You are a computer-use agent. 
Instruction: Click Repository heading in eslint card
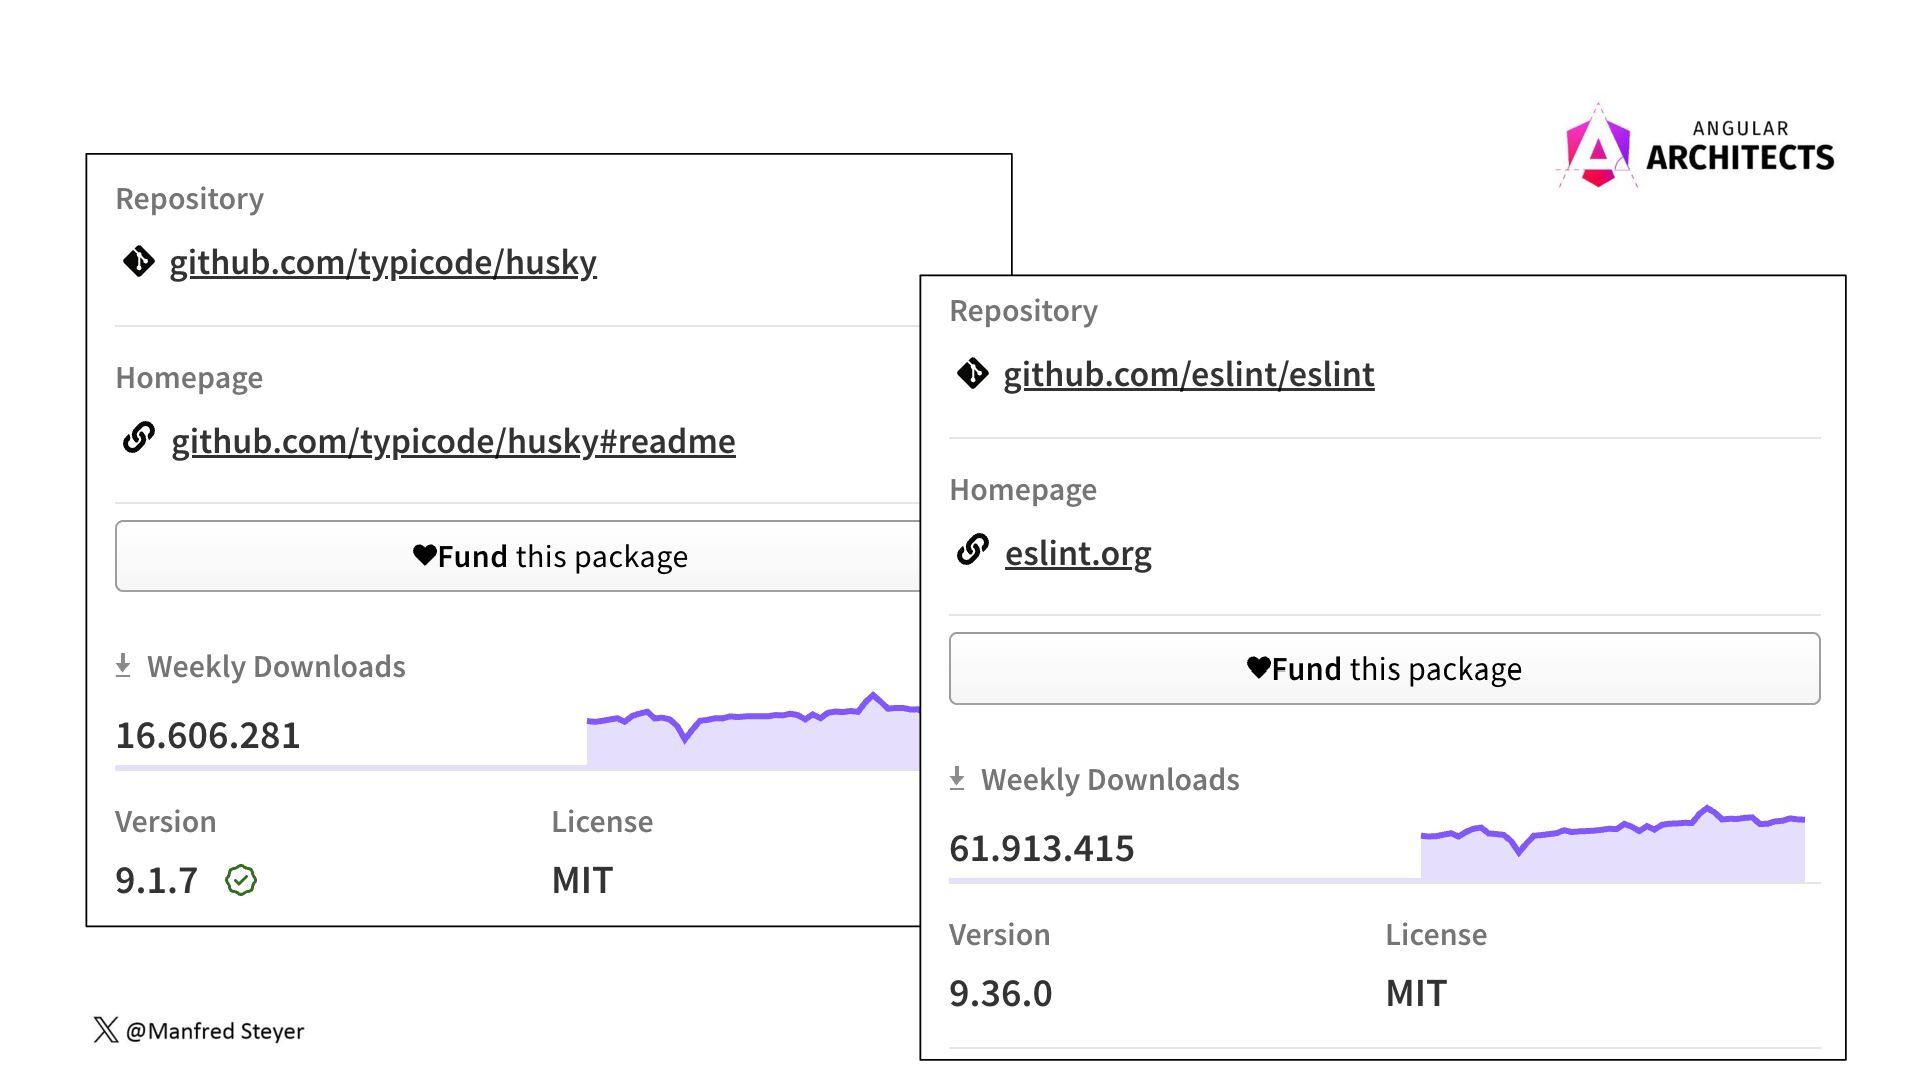coord(1024,311)
